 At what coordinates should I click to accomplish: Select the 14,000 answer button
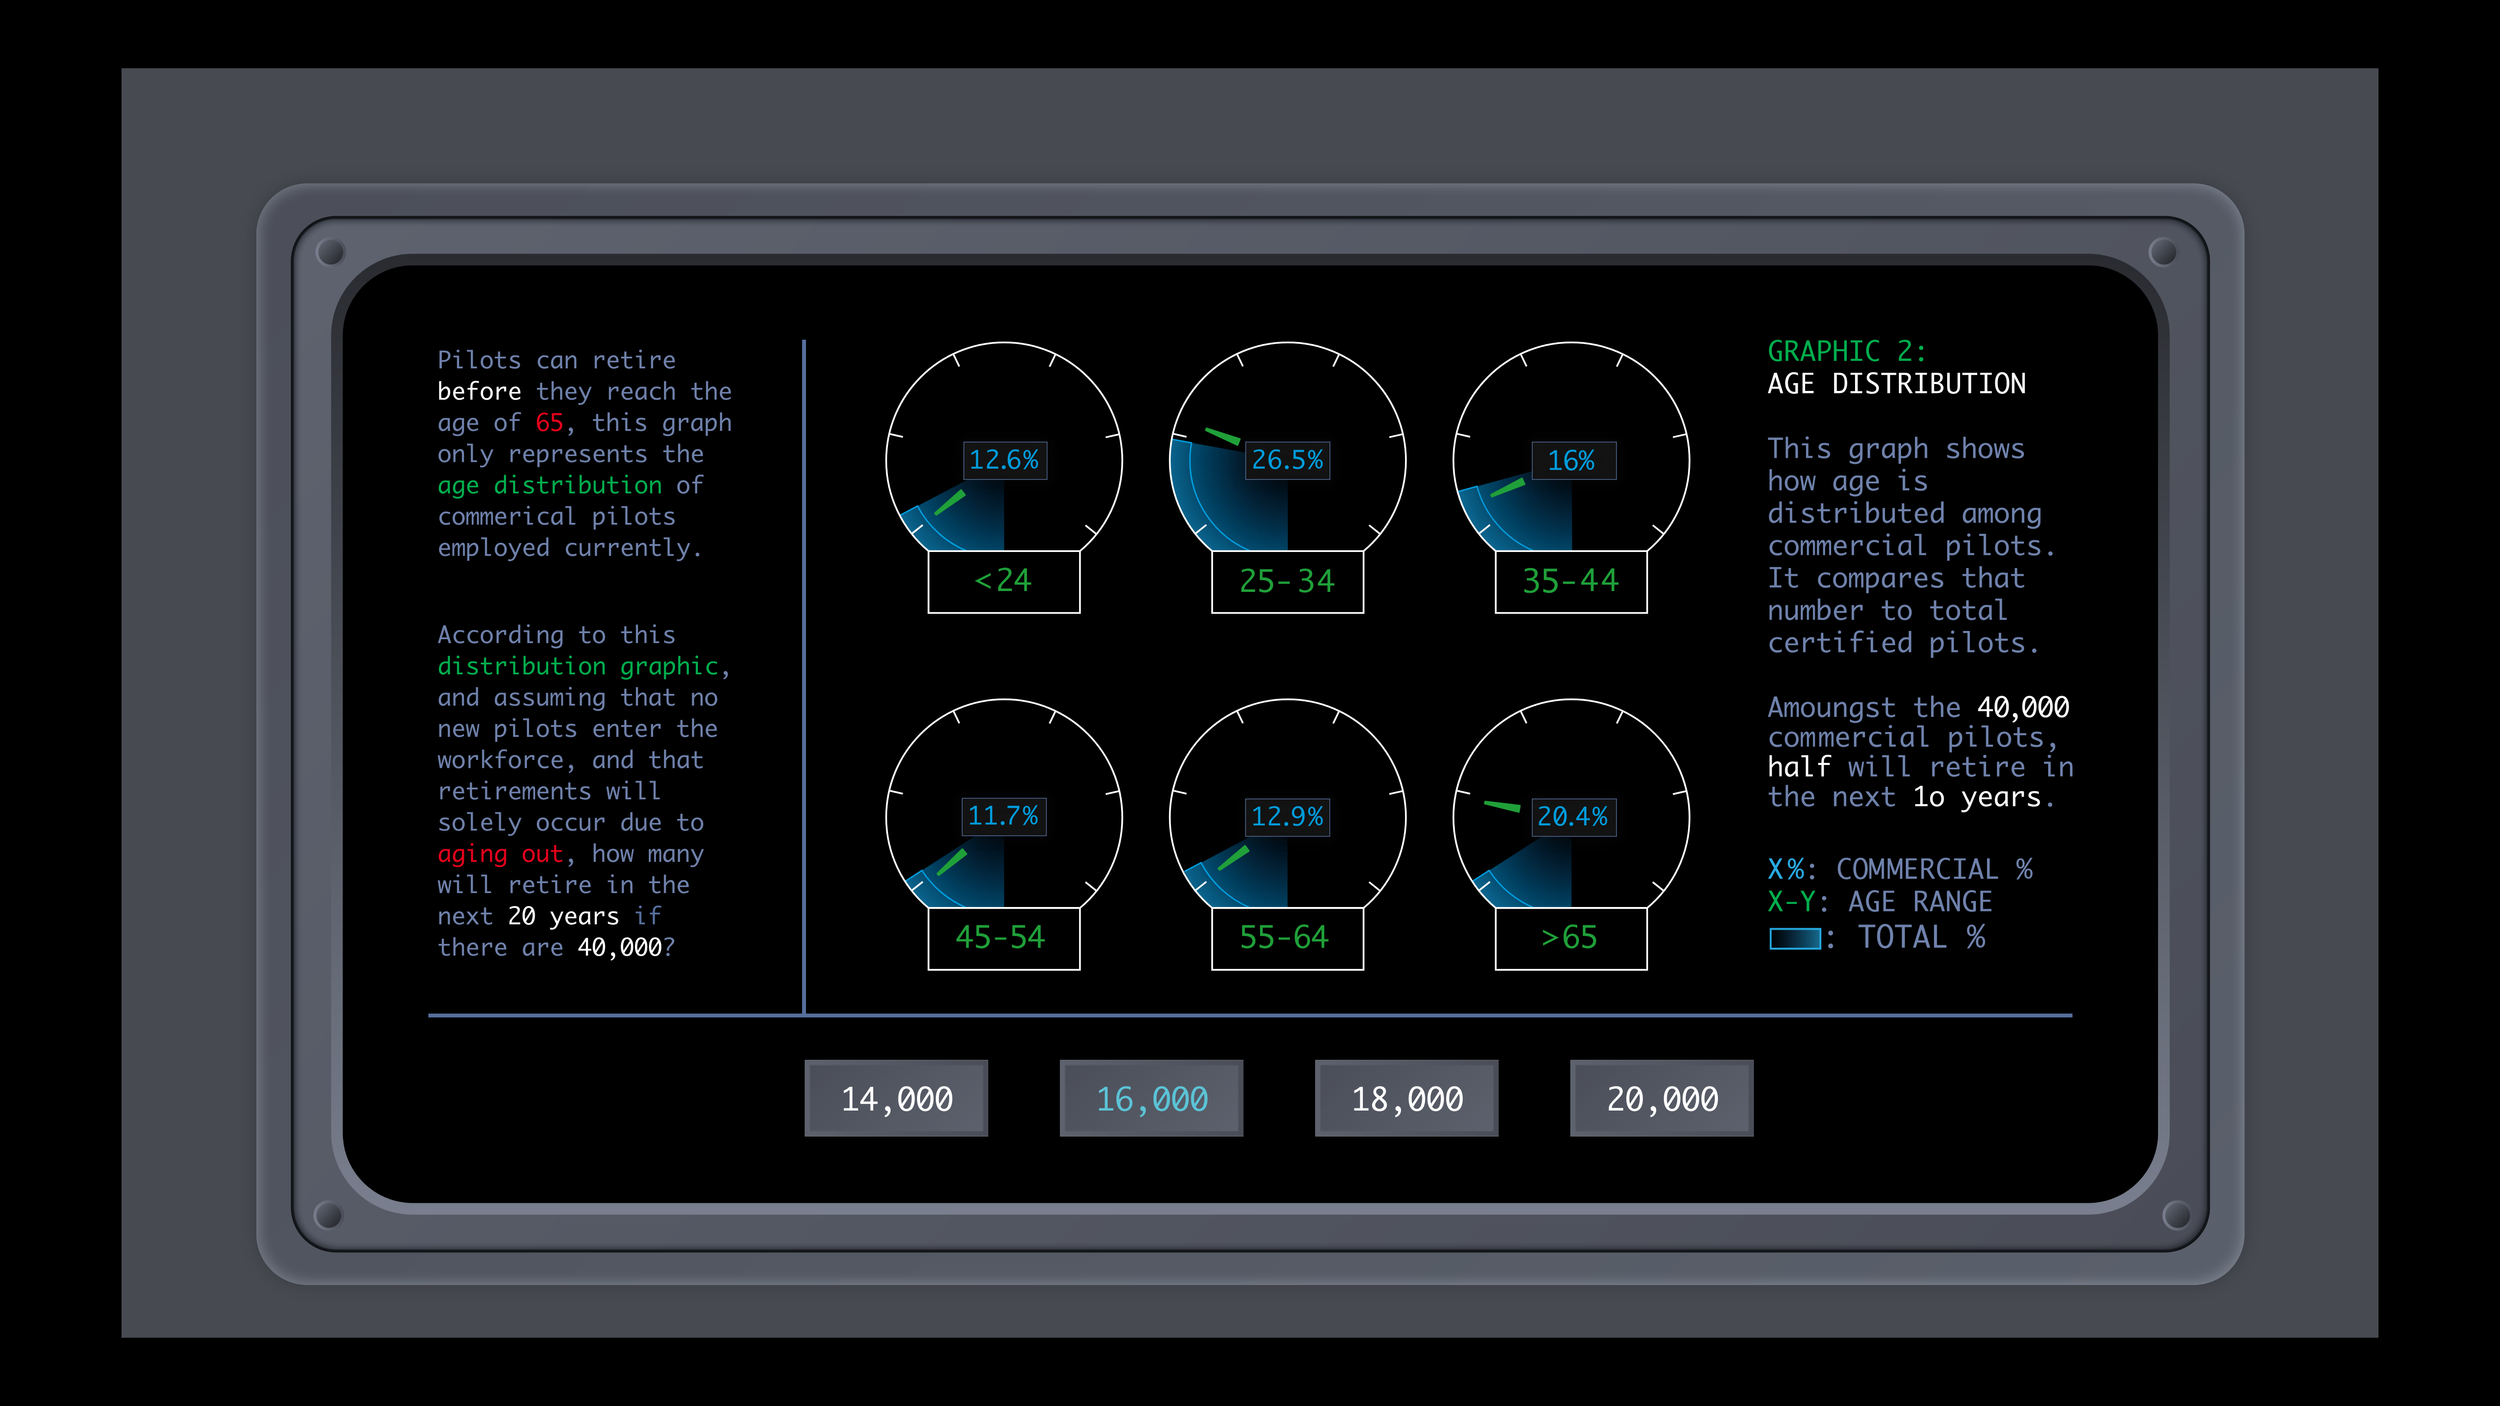[x=896, y=1098]
